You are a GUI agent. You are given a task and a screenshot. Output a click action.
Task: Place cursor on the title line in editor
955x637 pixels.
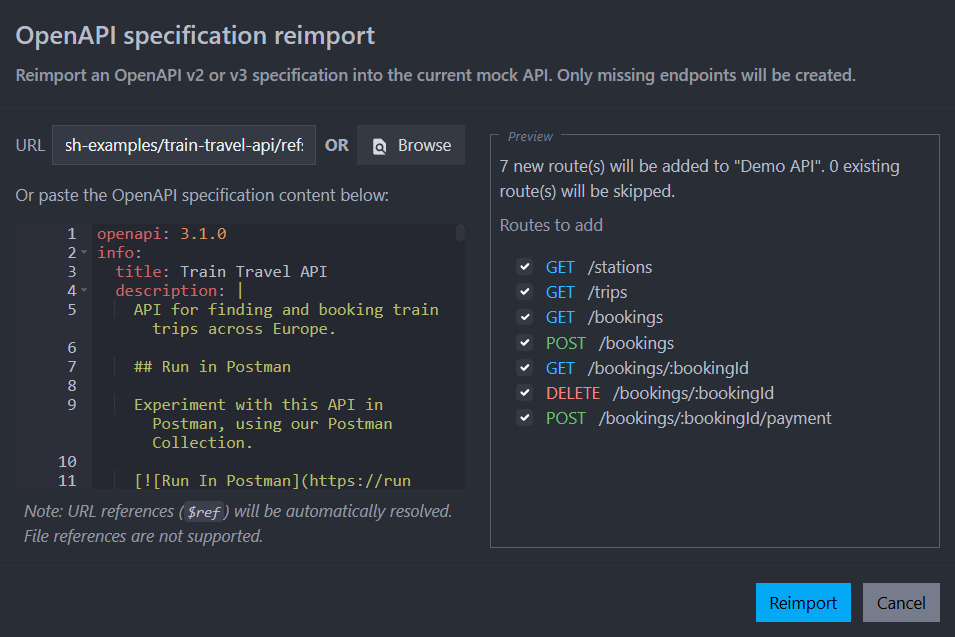pos(220,272)
